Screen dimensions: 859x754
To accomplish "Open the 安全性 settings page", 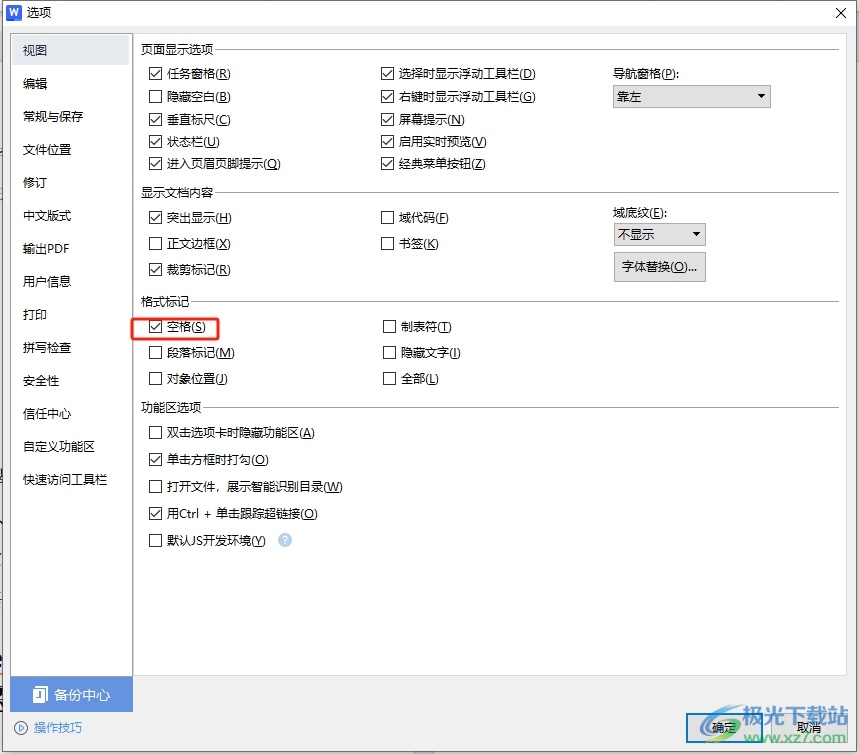I will [x=70, y=381].
